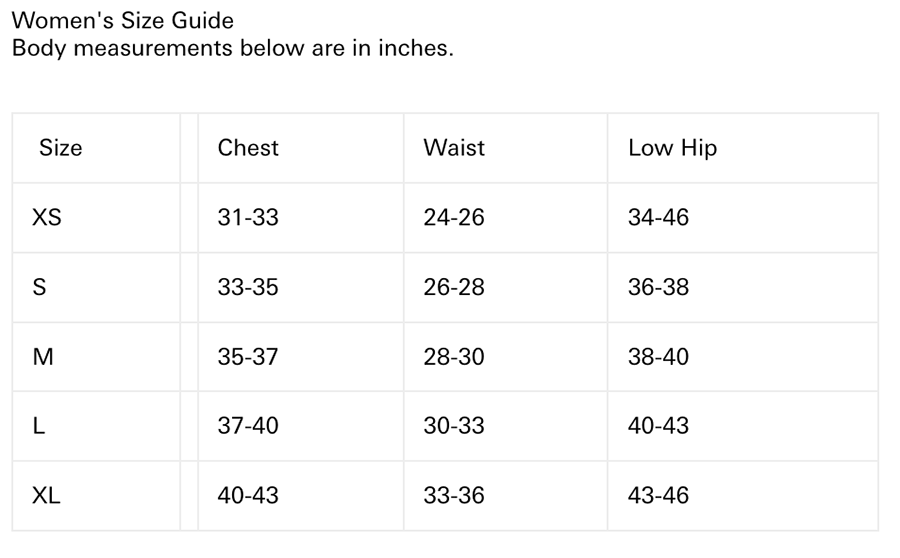Image resolution: width=900 pixels, height=558 pixels.
Task: Click the M size row label
Action: (x=43, y=356)
